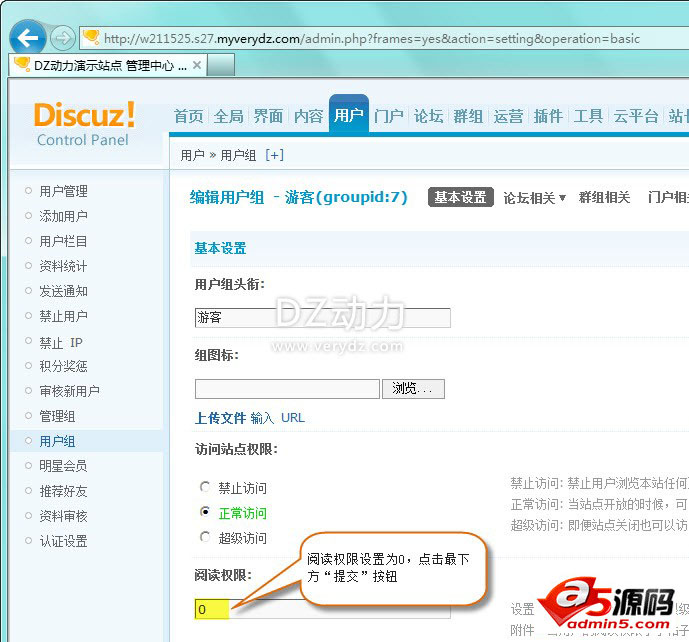Open 审核新用户 in the sidebar
This screenshot has height=642, width=689.
69,391
